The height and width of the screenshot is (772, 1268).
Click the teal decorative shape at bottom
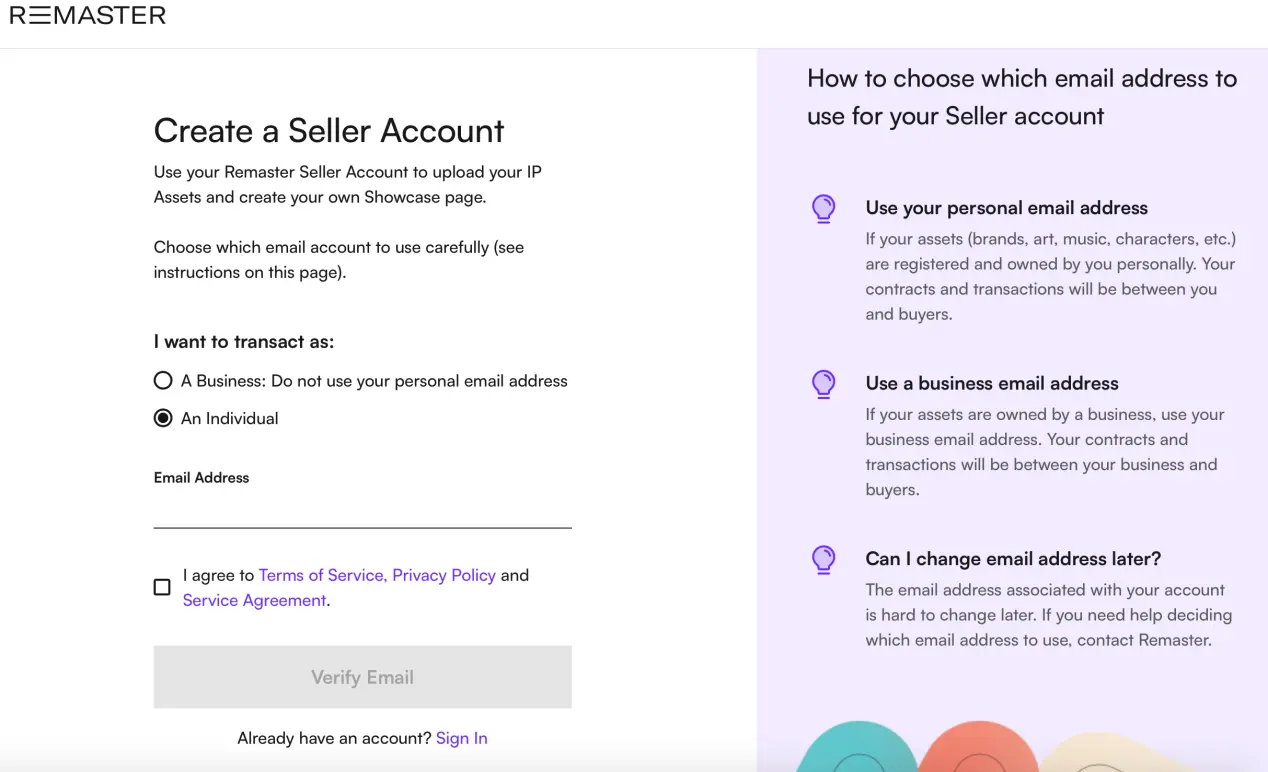(858, 748)
